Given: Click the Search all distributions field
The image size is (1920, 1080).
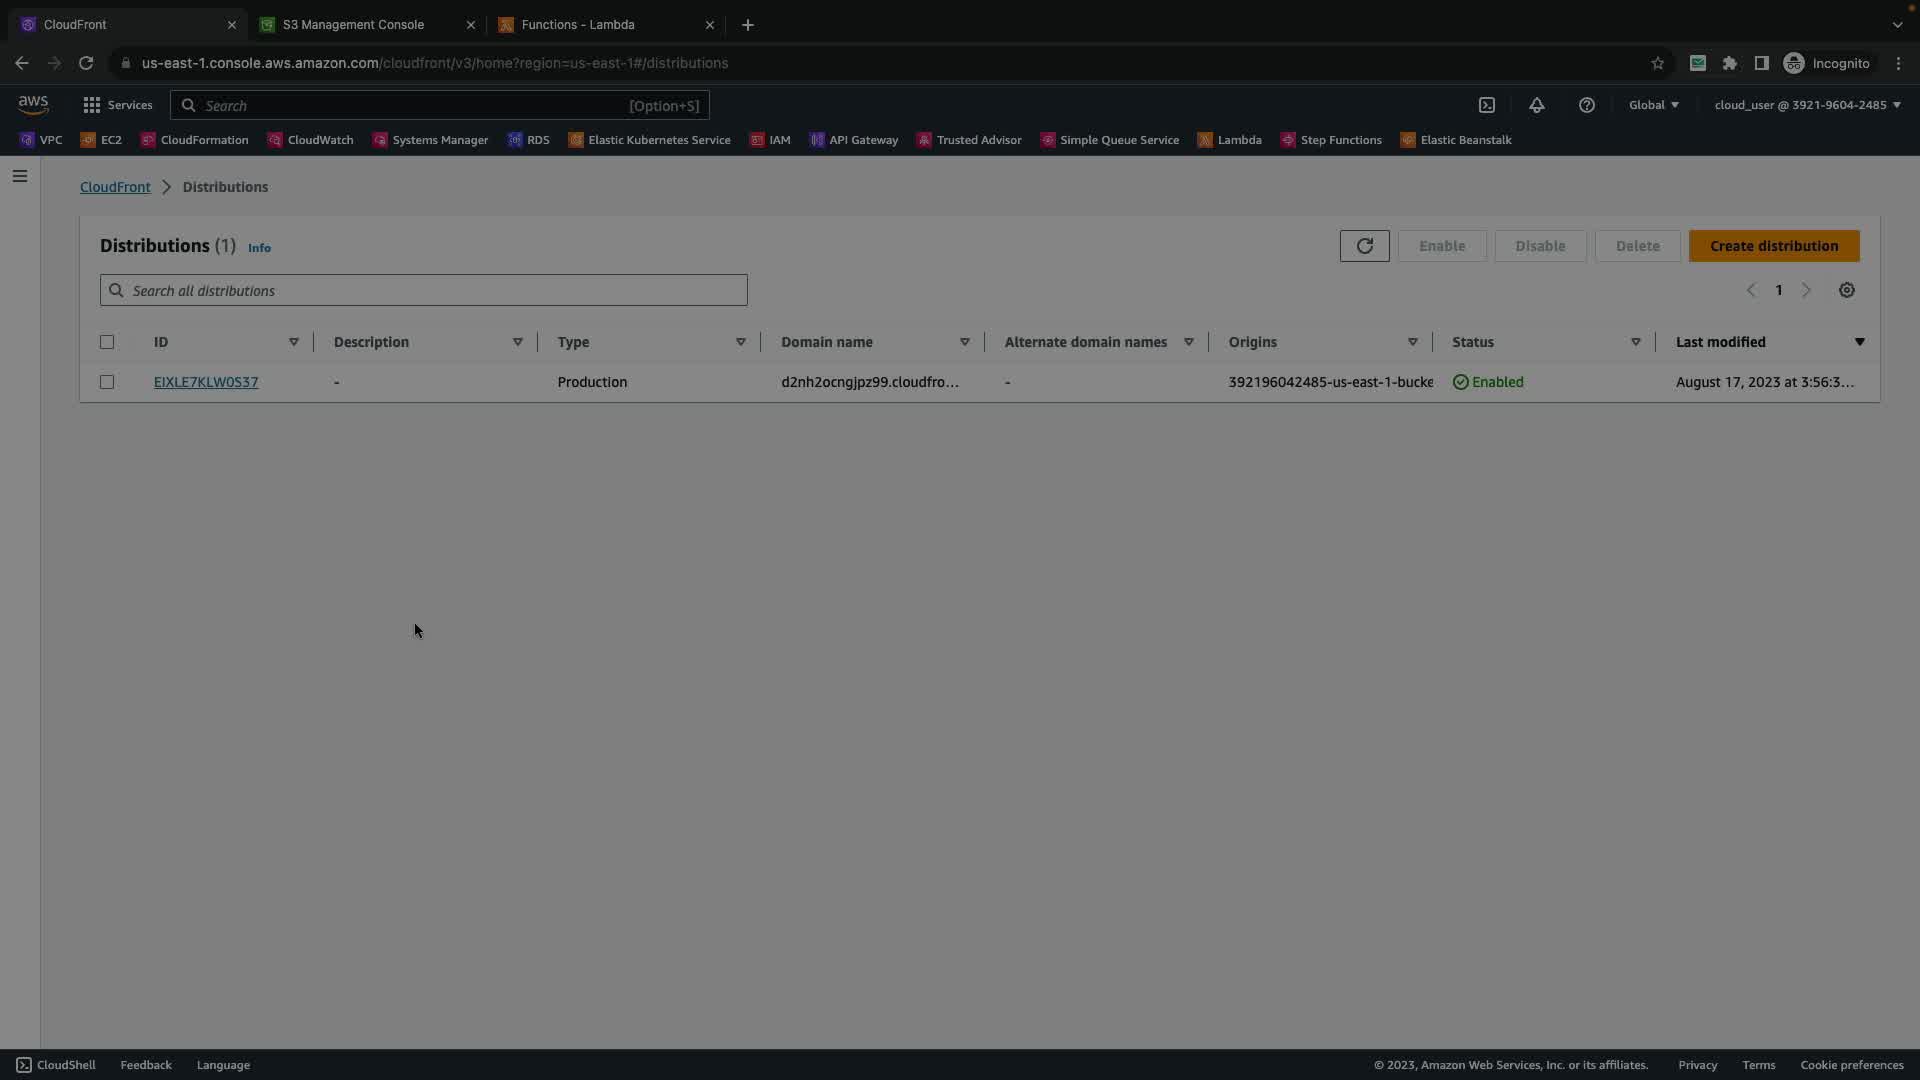Looking at the screenshot, I should point(424,290).
